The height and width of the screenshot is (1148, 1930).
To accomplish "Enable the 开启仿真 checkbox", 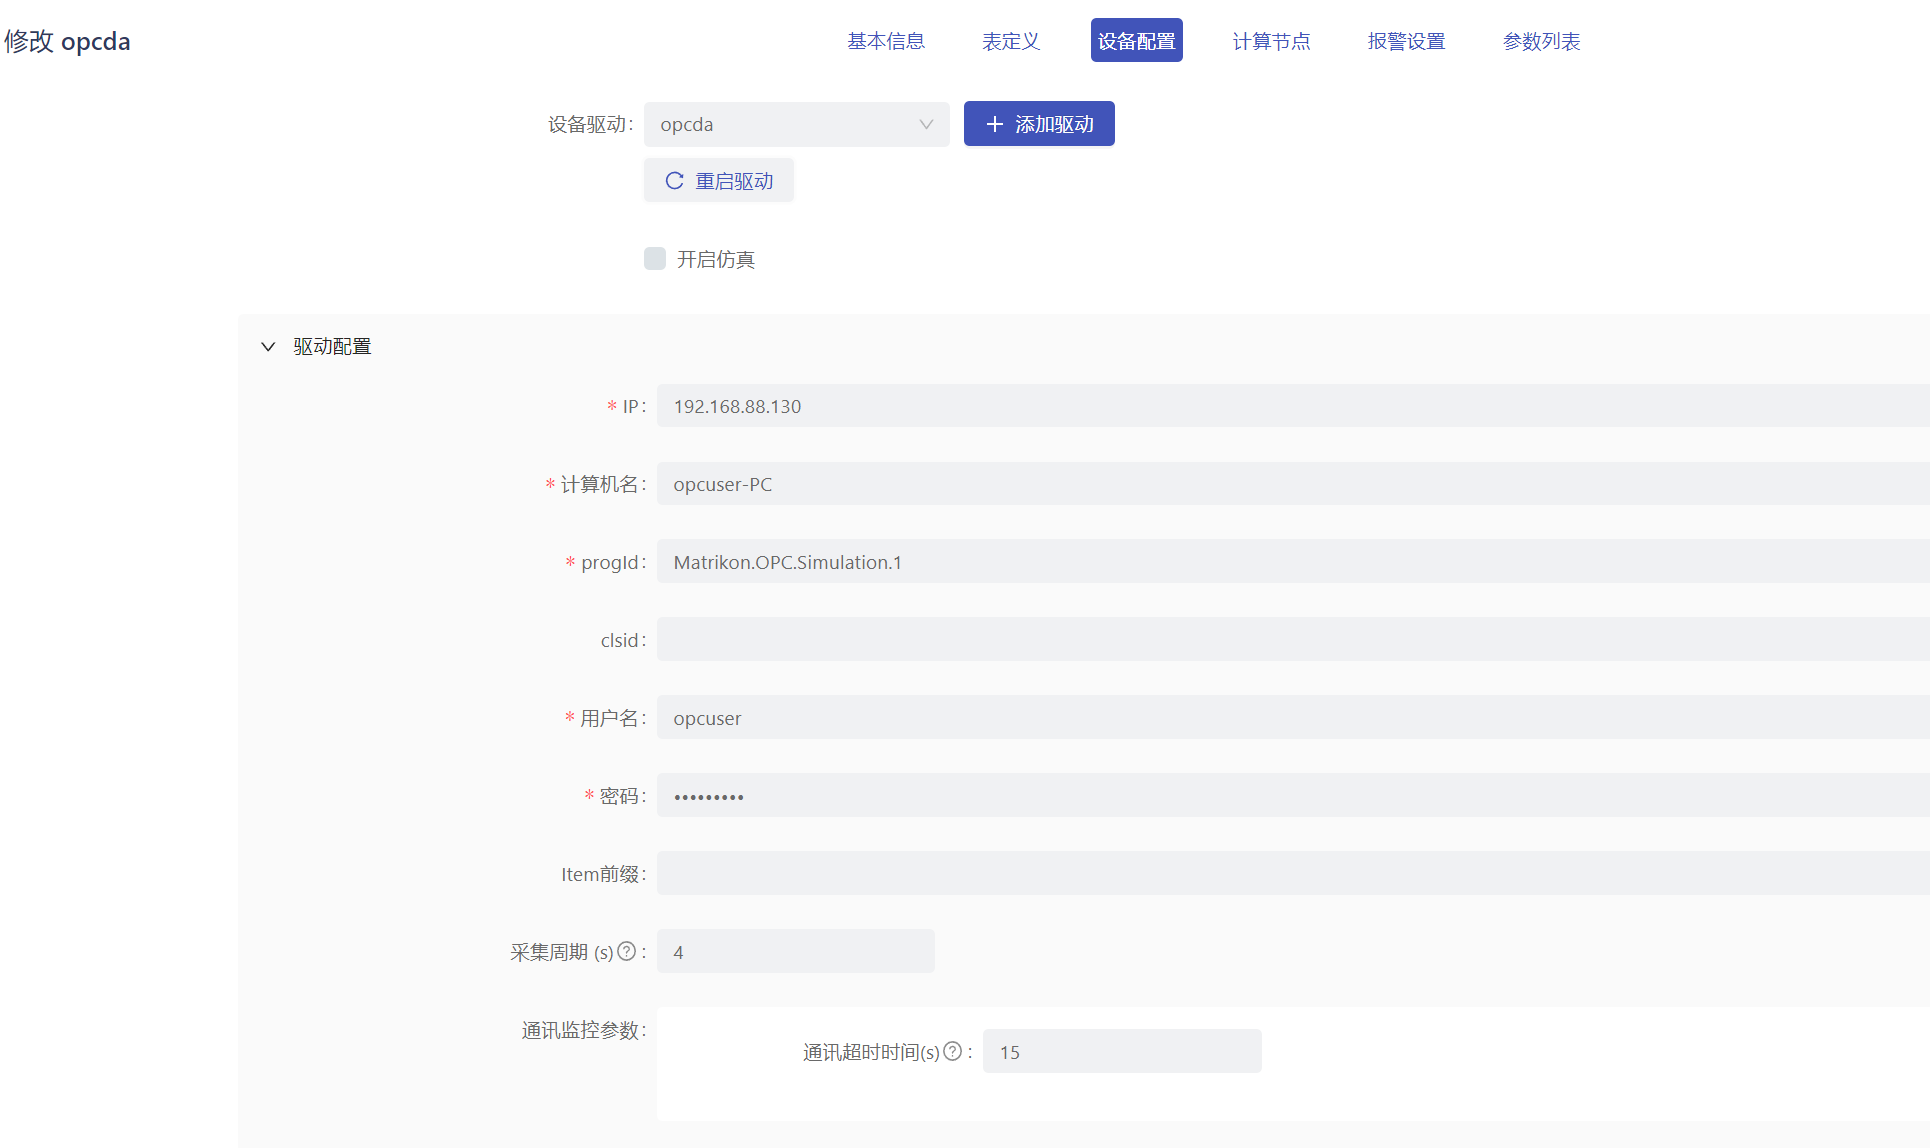I will 655,259.
